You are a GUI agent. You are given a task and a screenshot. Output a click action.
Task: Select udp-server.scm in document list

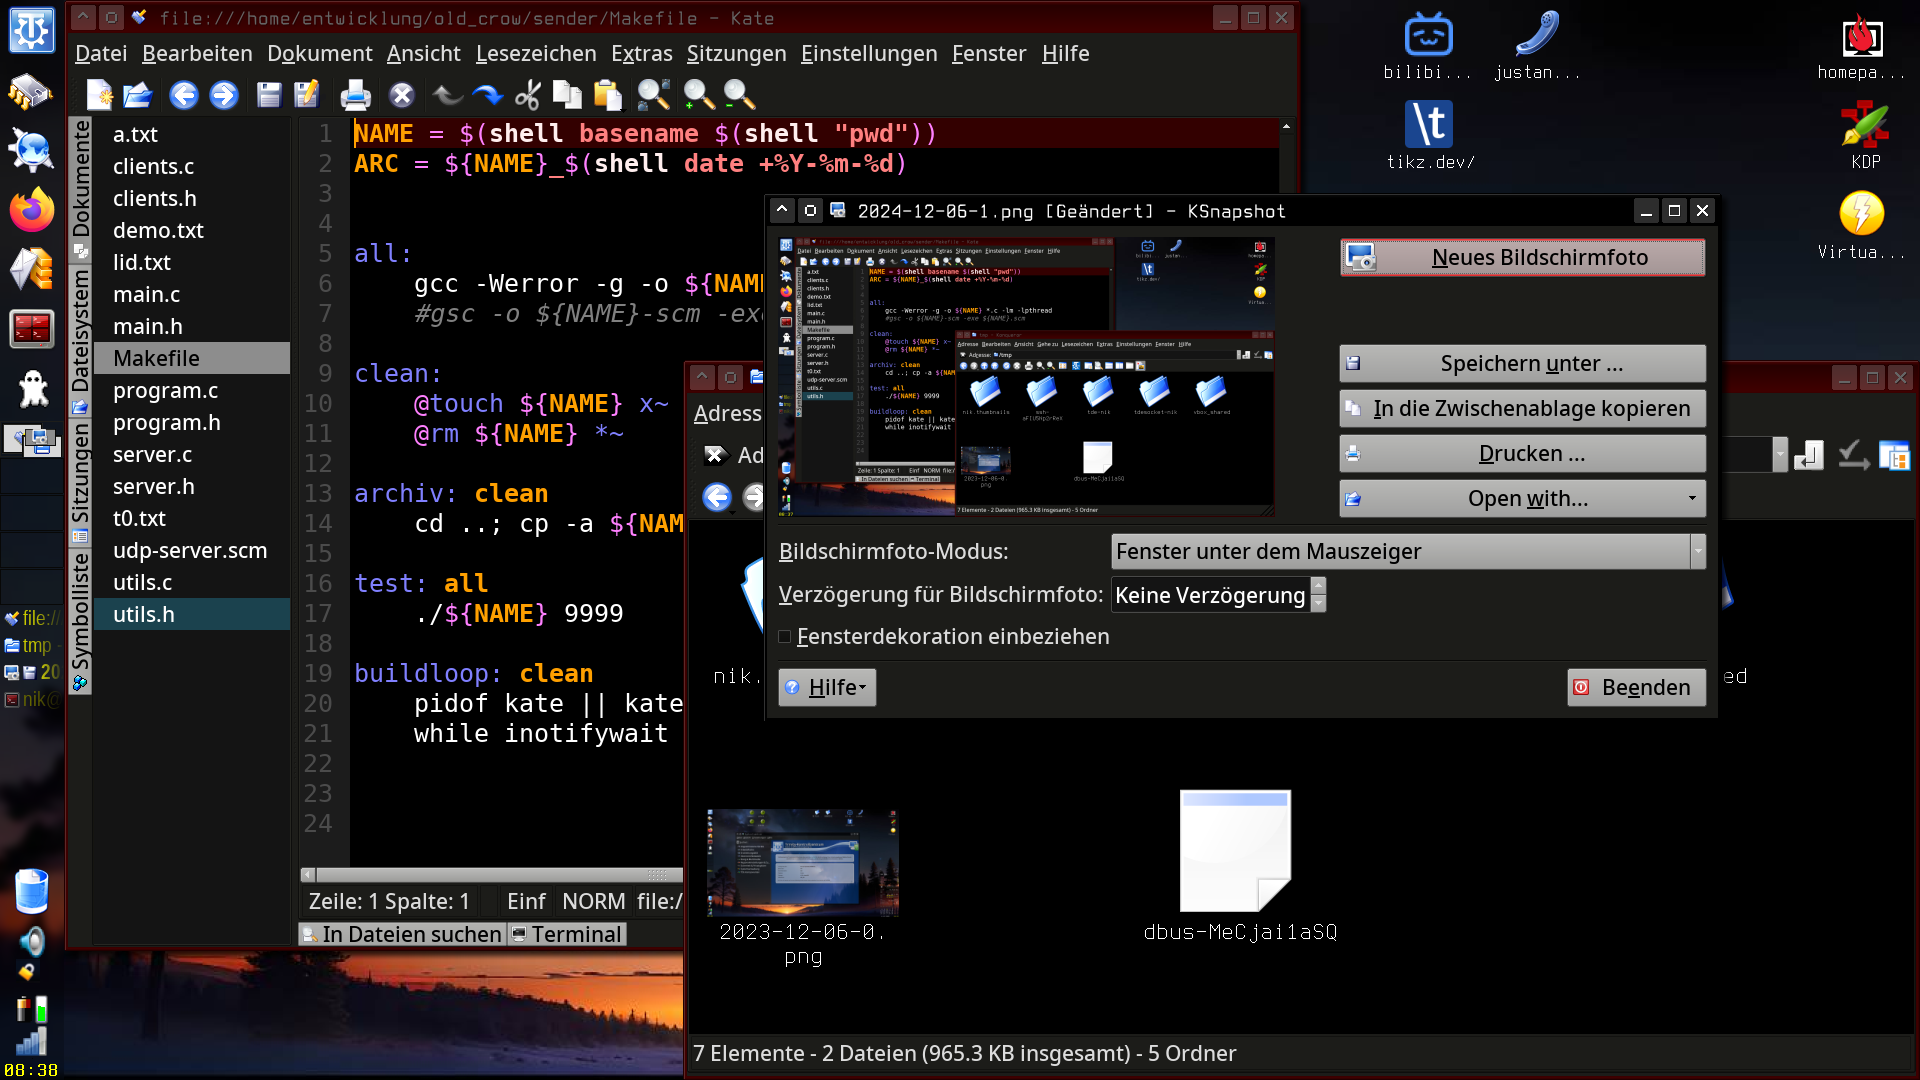(191, 550)
